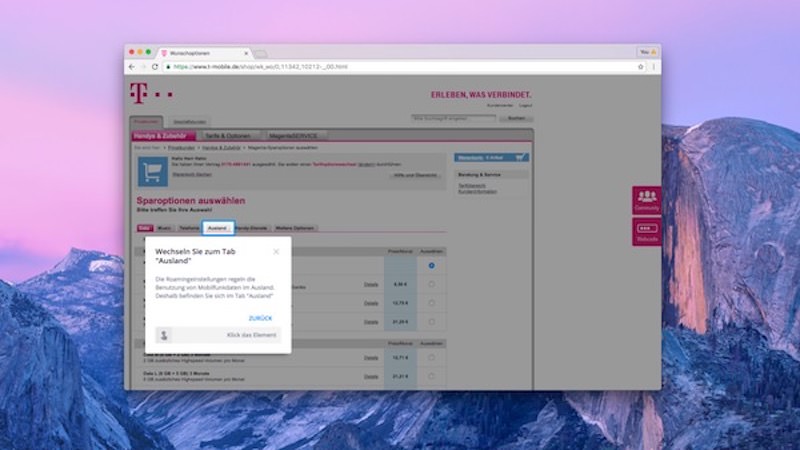The image size is (800, 450).
Task: Bookmark the page with the star icon
Action: point(641,67)
